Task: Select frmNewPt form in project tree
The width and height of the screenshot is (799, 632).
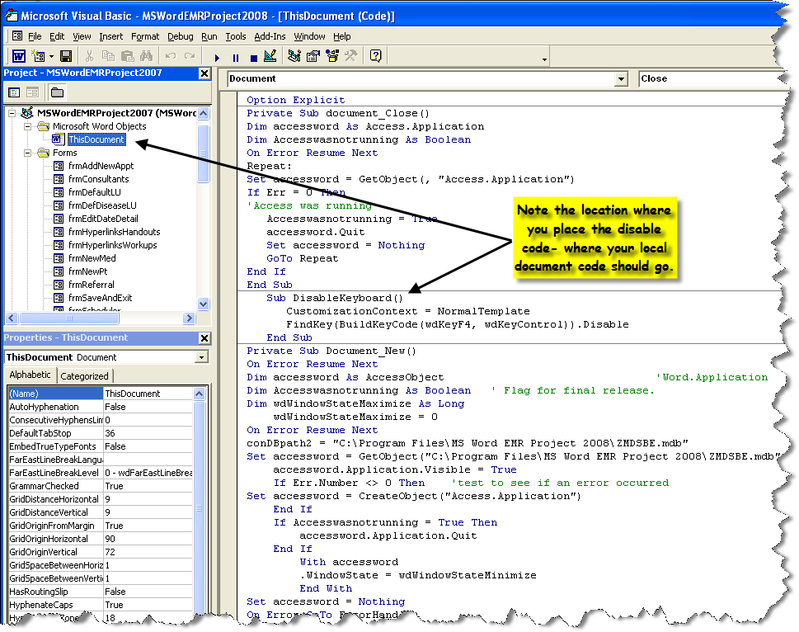Action: (86, 271)
